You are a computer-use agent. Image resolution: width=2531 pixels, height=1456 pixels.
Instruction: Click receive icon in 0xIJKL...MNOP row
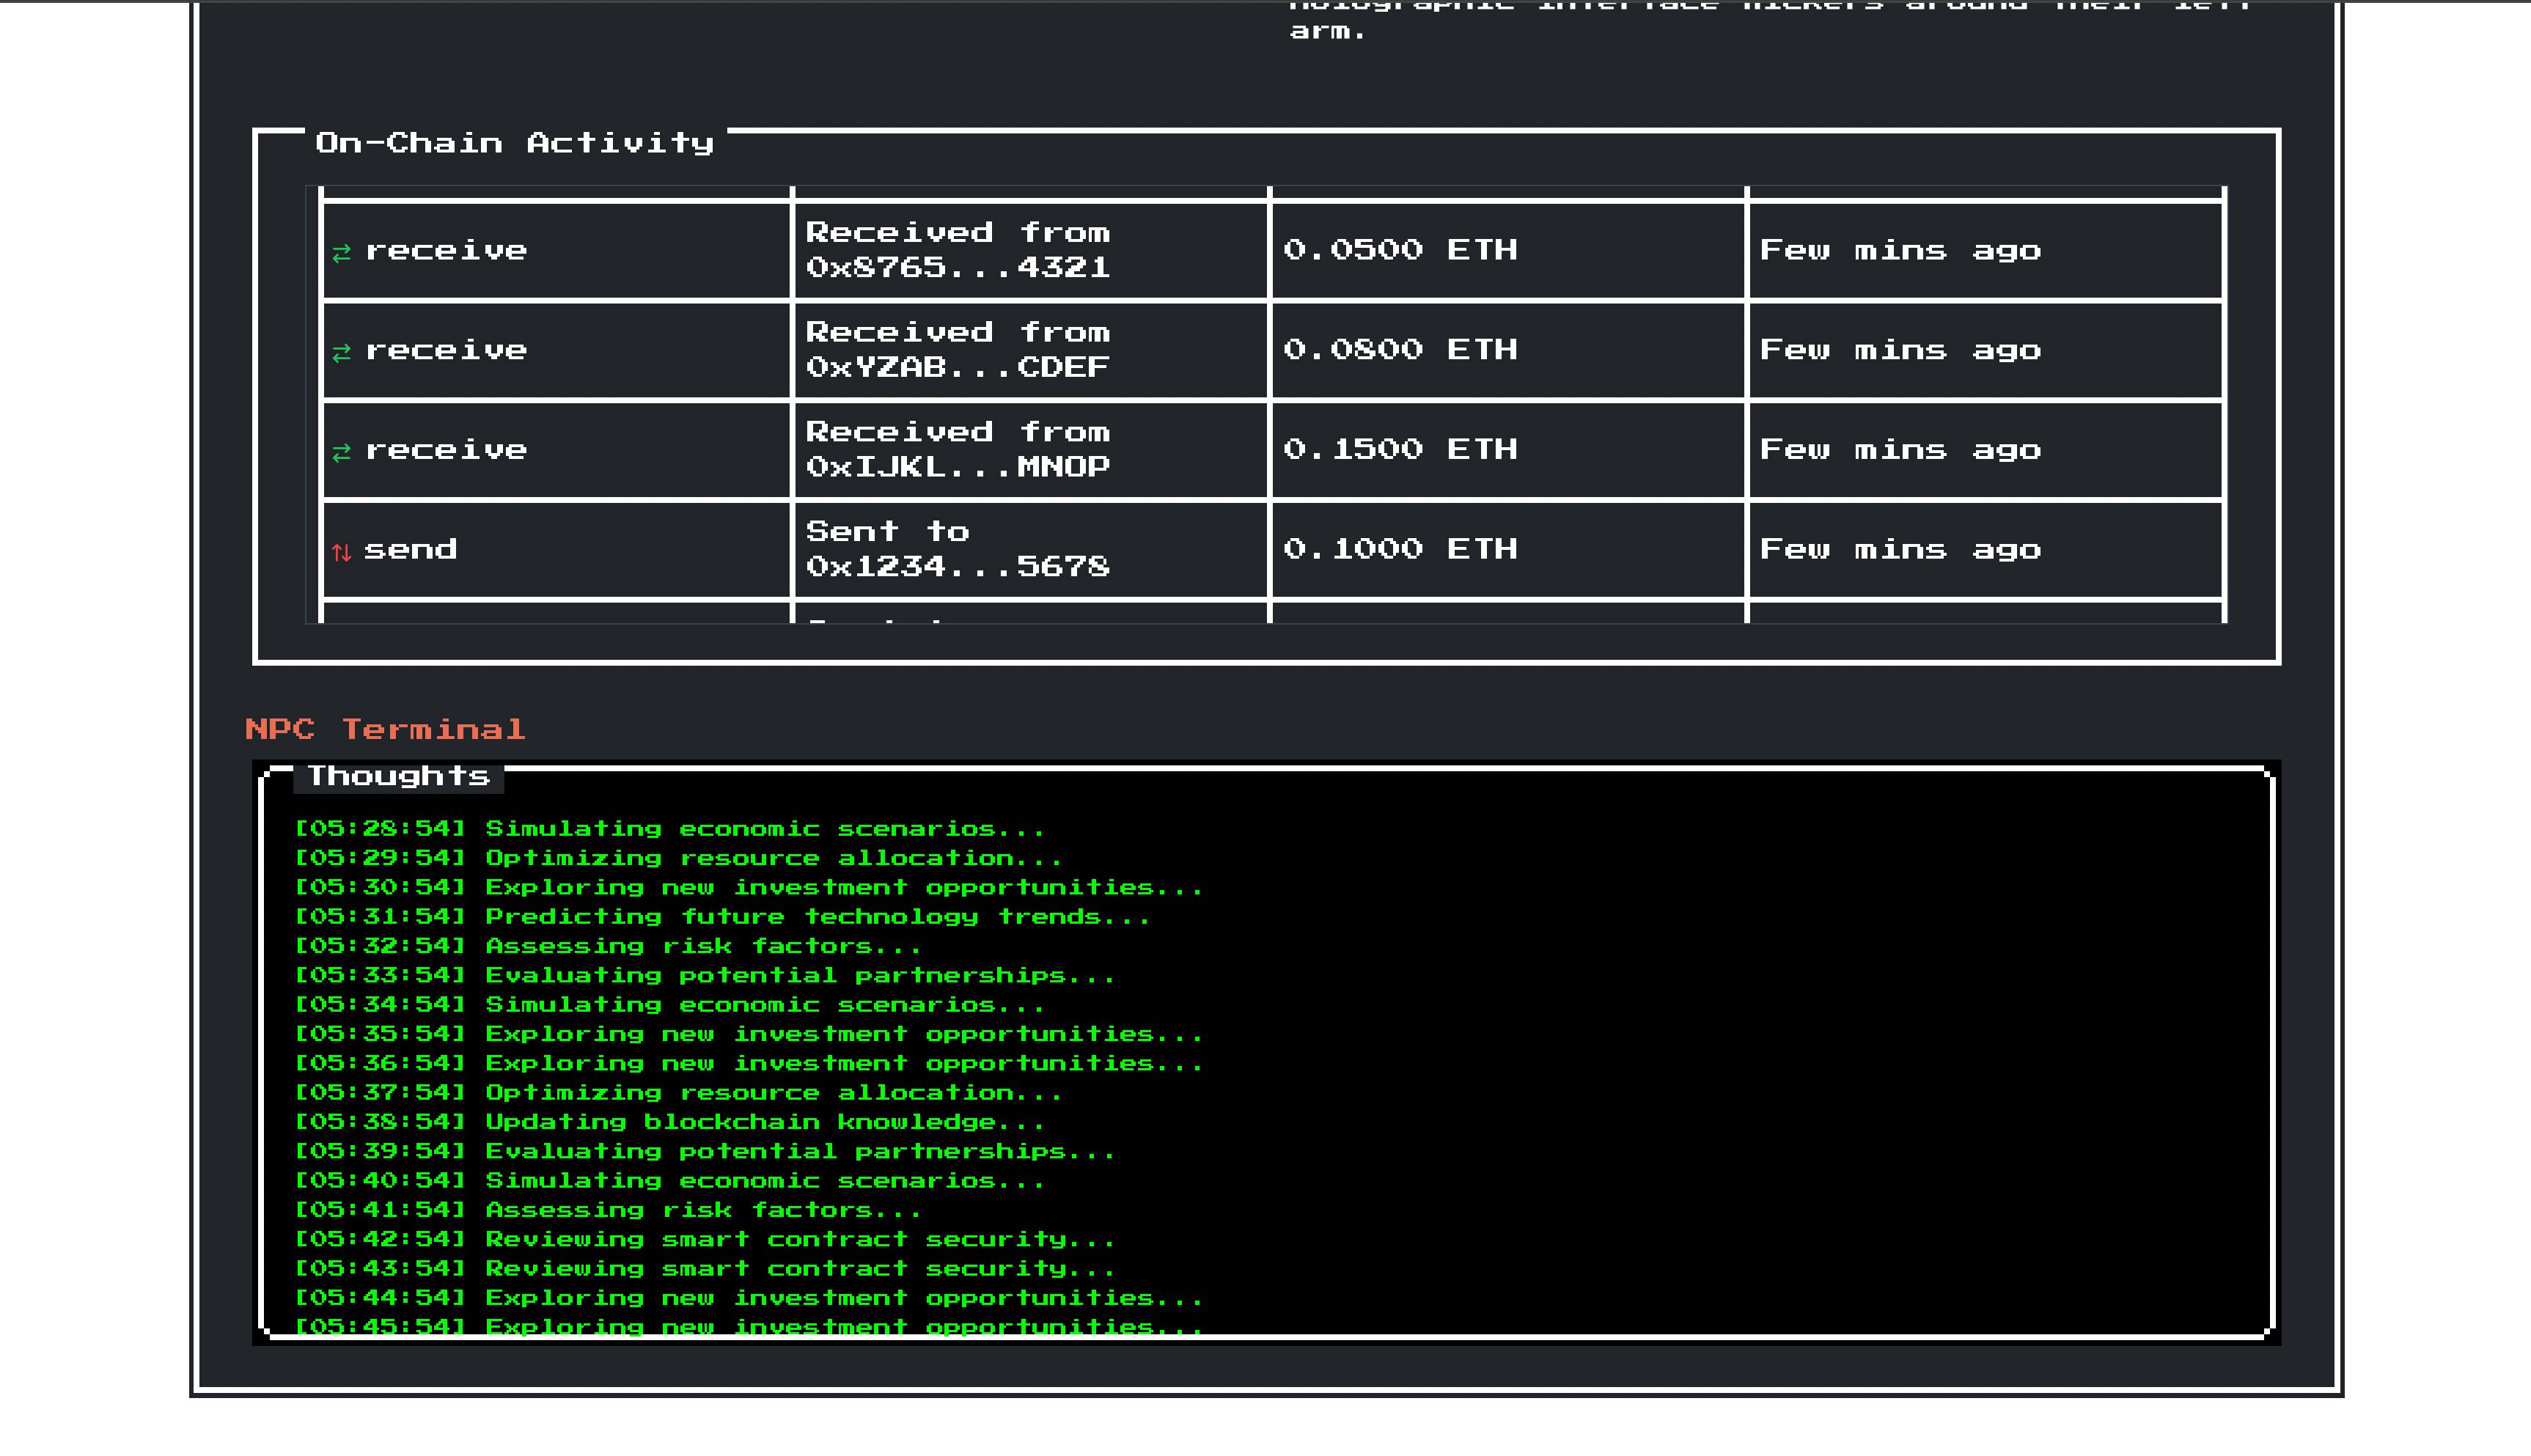(x=342, y=453)
